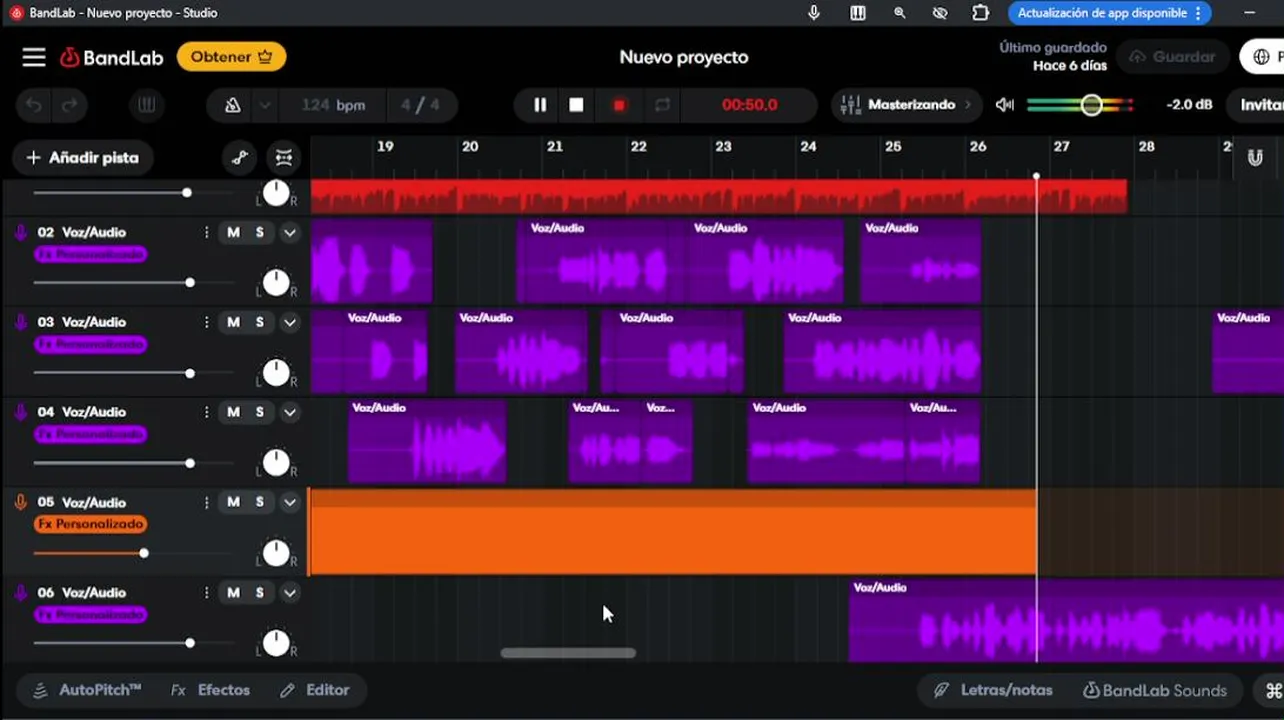Open track 03 three-dot menu
Screen dimensions: 1284x720
pyautogui.click(x=206, y=322)
